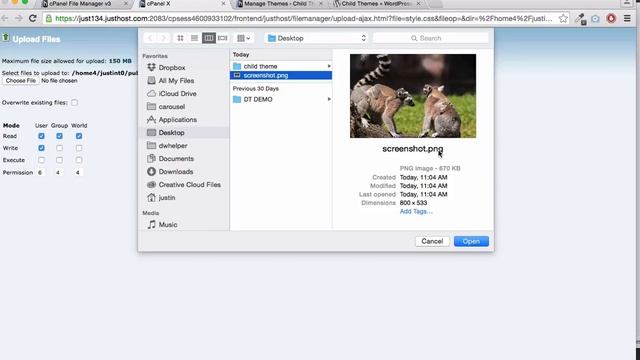
Task: Close the cPanel X tab
Action: (x=223, y=4)
